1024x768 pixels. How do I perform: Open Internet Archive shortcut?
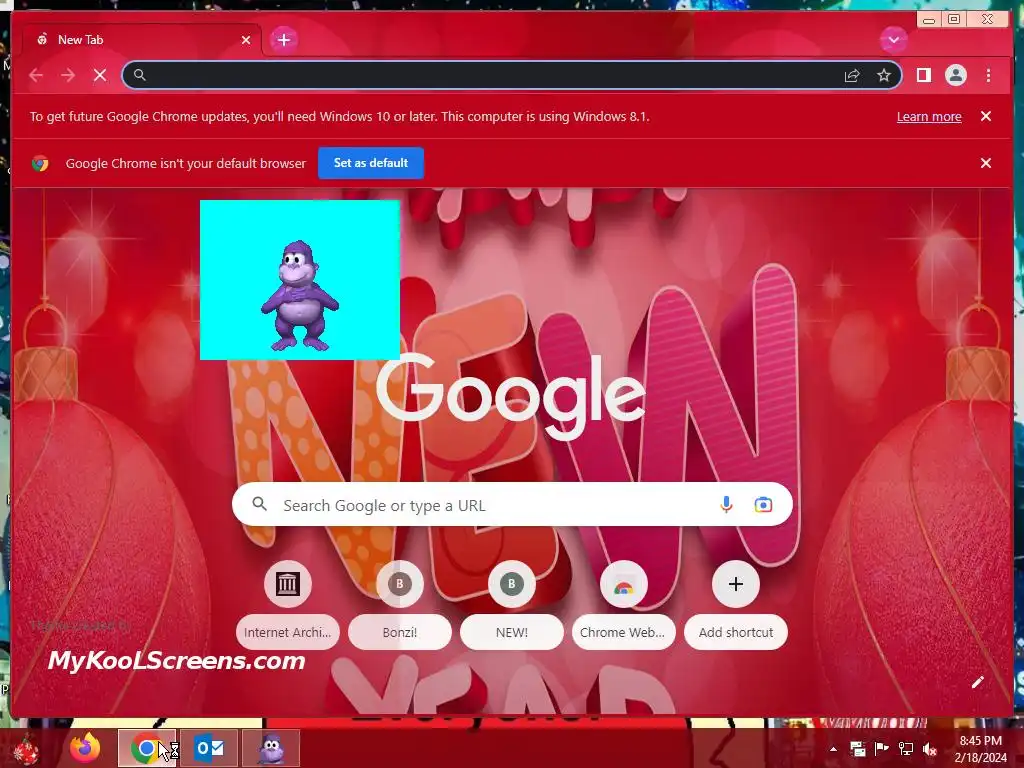[287, 605]
